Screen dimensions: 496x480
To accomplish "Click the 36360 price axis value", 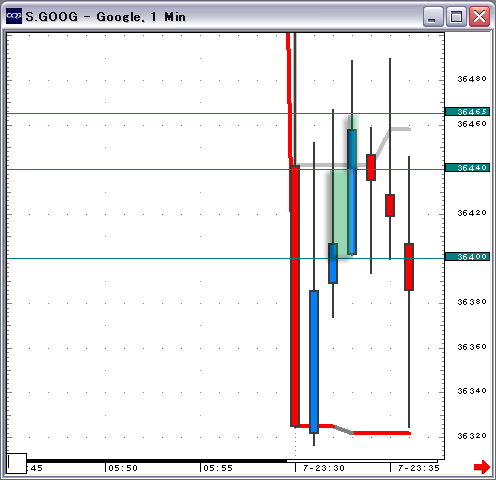I will pos(472,347).
